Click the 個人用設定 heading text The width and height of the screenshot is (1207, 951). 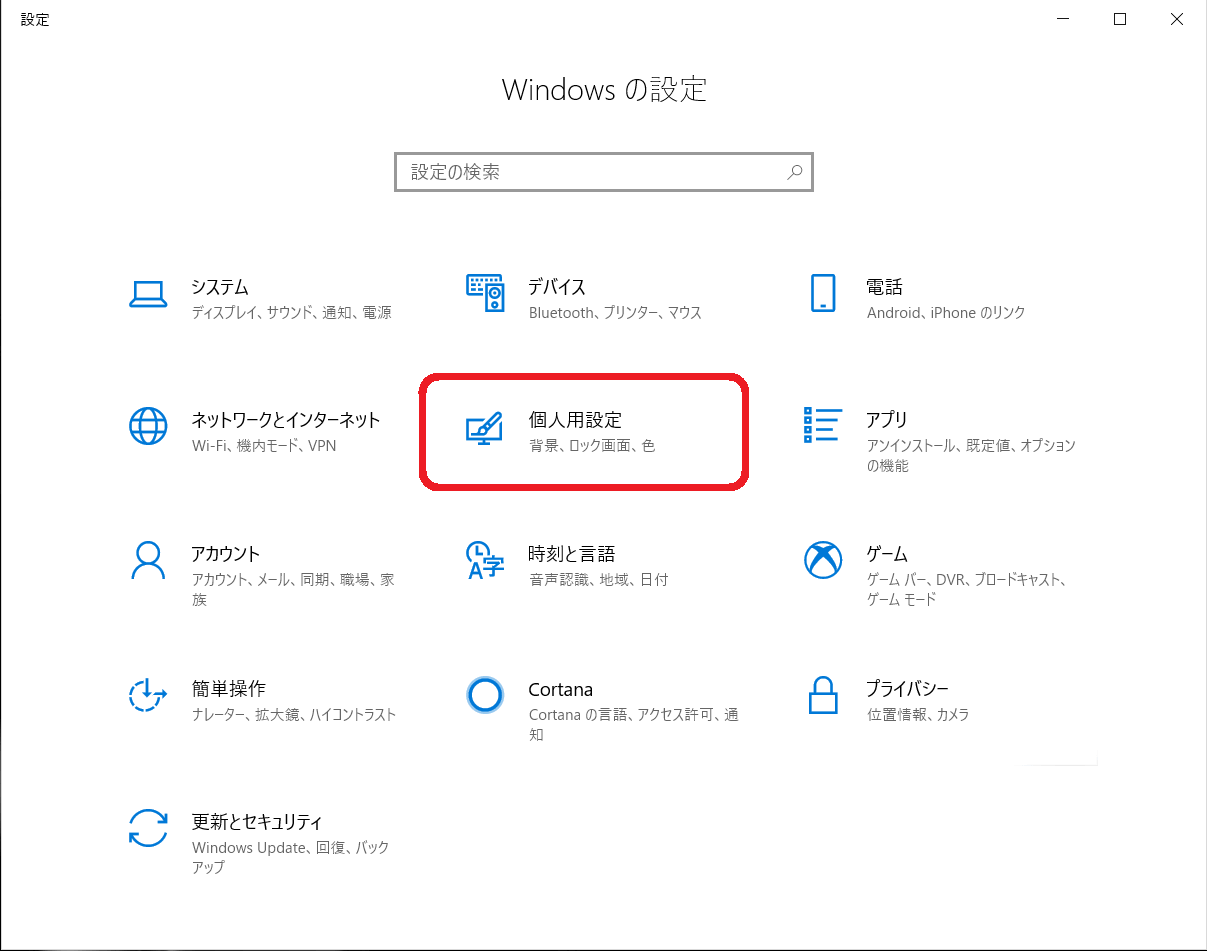coord(575,420)
